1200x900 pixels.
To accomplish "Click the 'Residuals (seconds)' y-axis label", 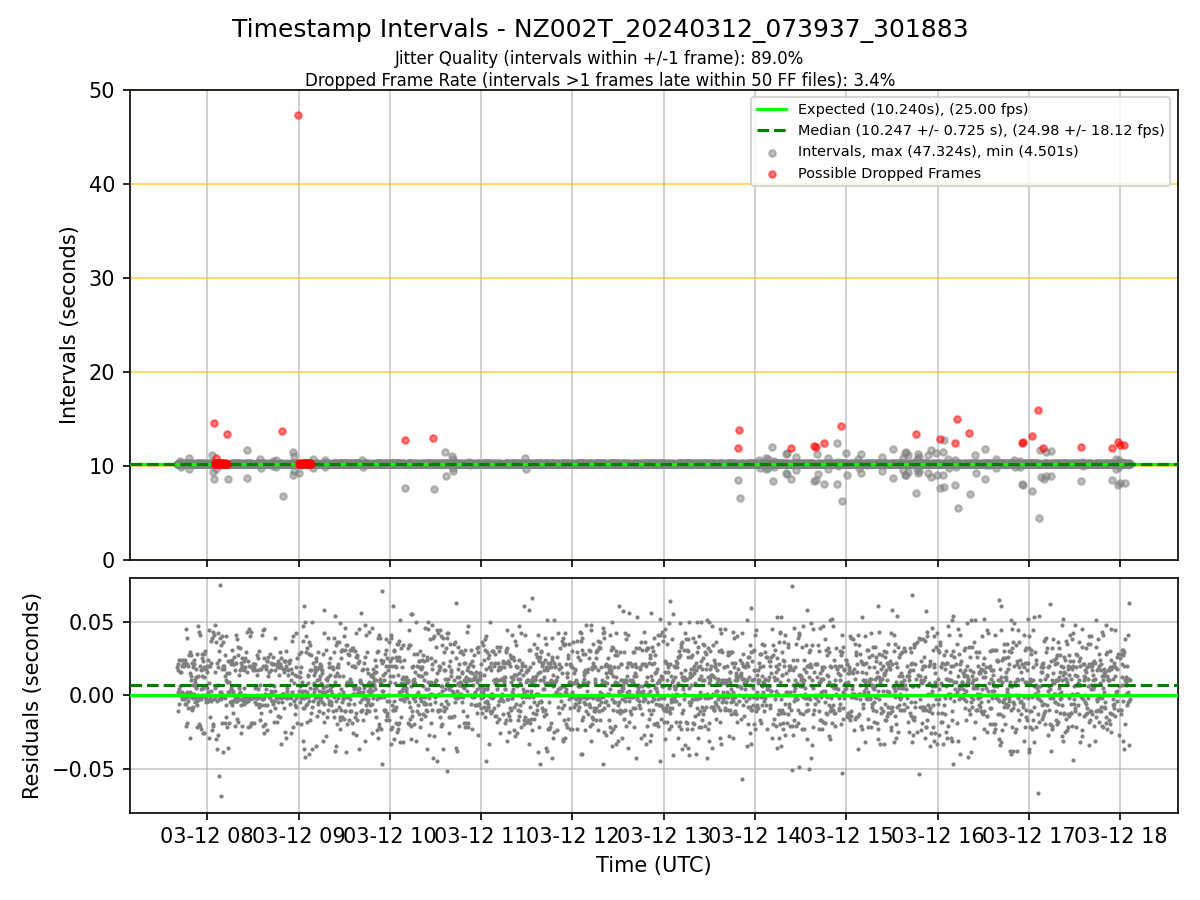I will pyautogui.click(x=32, y=695).
